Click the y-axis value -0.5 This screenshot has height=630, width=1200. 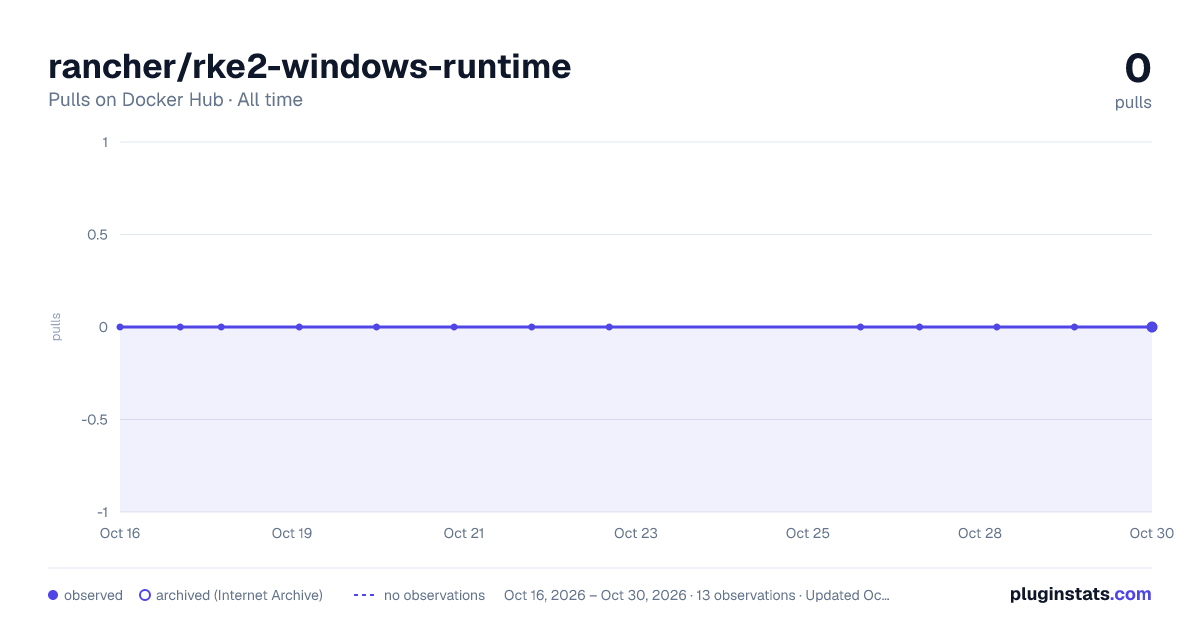pos(95,420)
